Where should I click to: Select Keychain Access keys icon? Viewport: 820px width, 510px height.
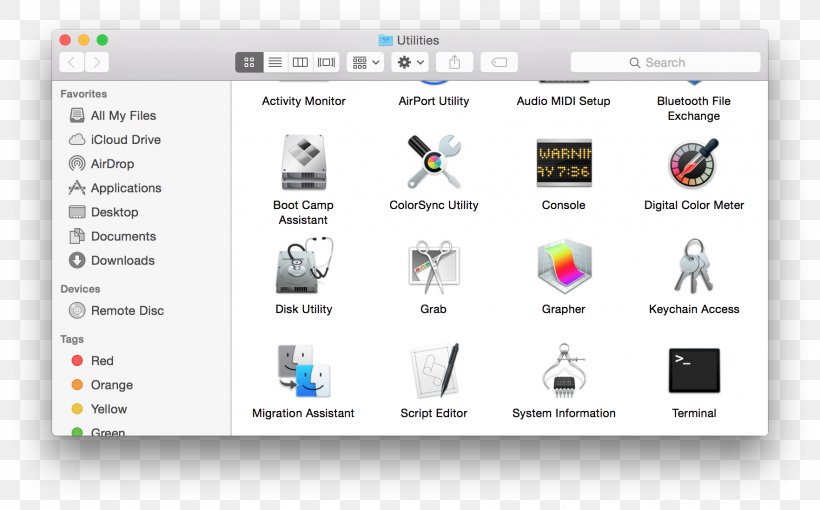point(693,266)
